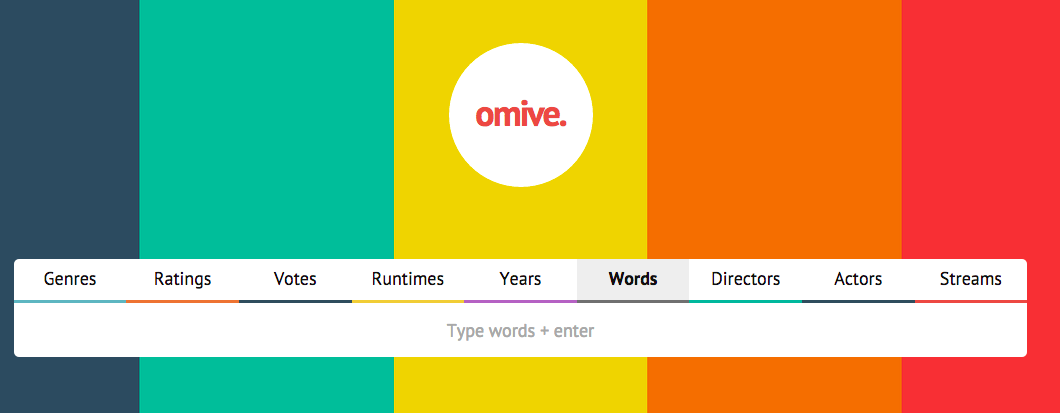Select the Votes tab
The image size is (1060, 413).
(295, 280)
